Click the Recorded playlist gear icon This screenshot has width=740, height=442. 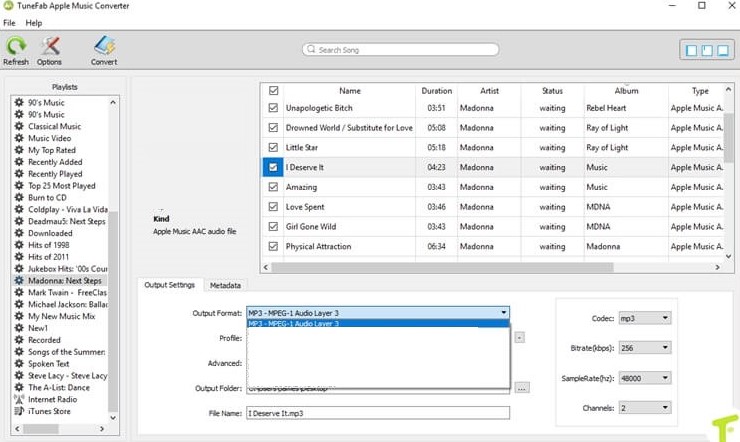pos(19,340)
